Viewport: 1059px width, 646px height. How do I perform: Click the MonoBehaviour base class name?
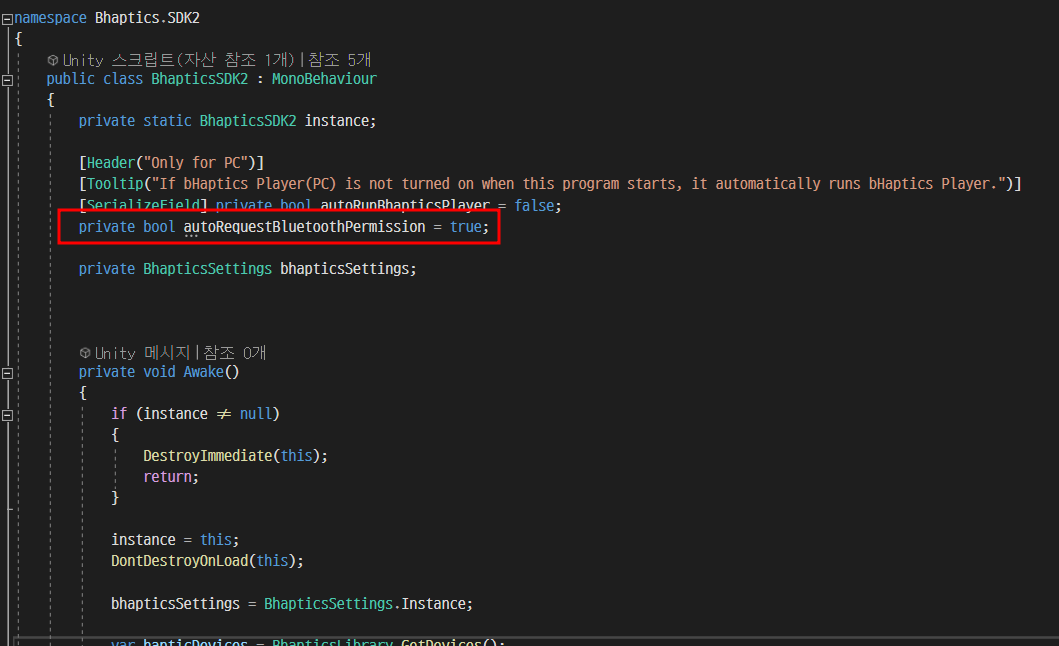tap(324, 79)
